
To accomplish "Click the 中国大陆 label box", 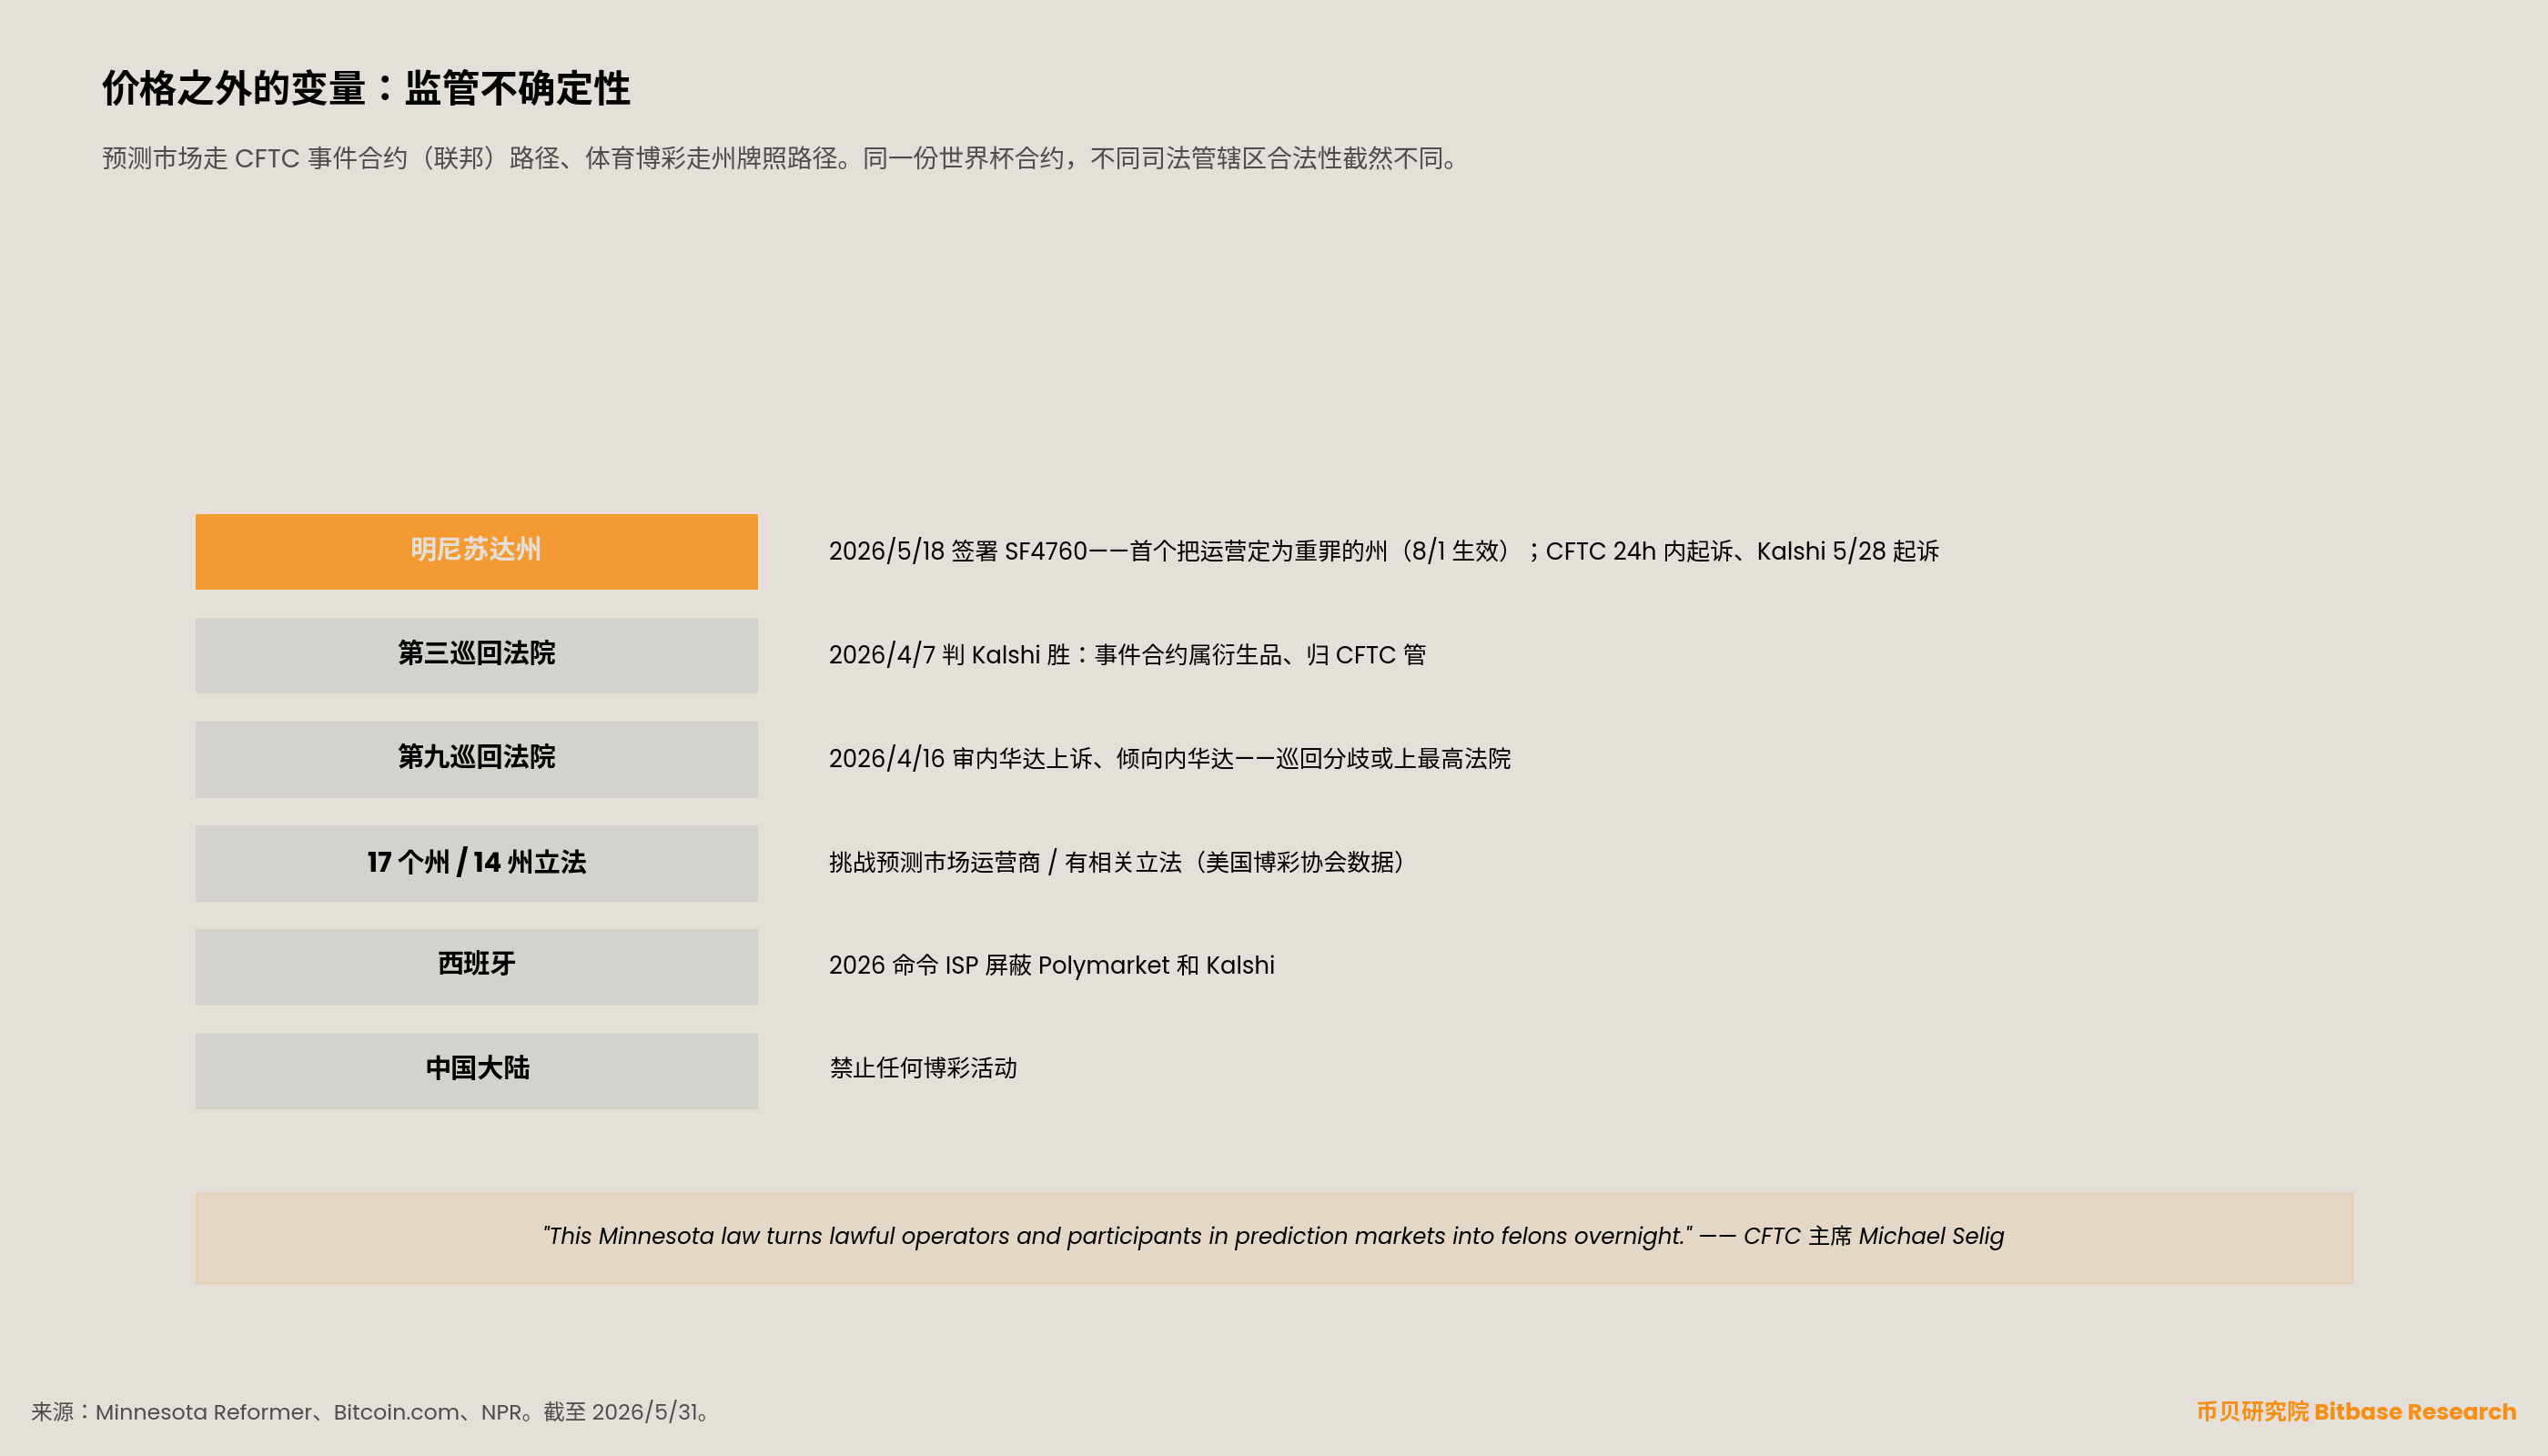I will point(476,1070).
